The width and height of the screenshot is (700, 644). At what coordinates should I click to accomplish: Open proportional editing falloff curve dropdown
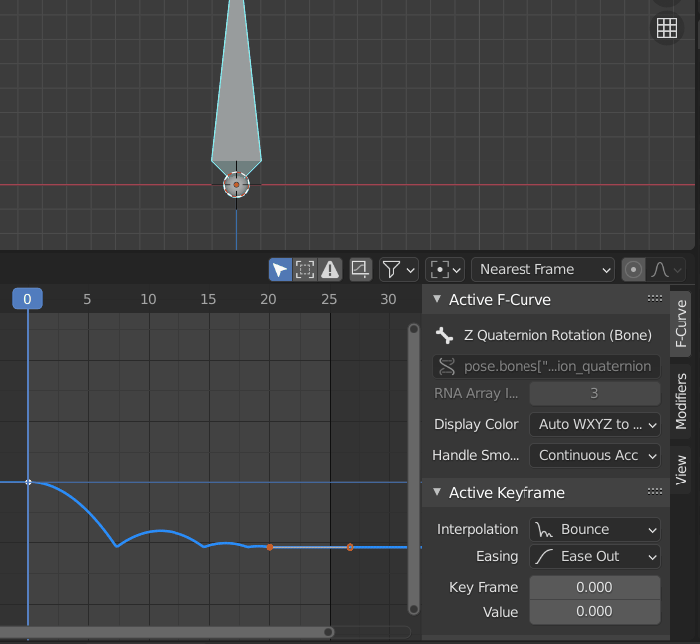click(666, 270)
